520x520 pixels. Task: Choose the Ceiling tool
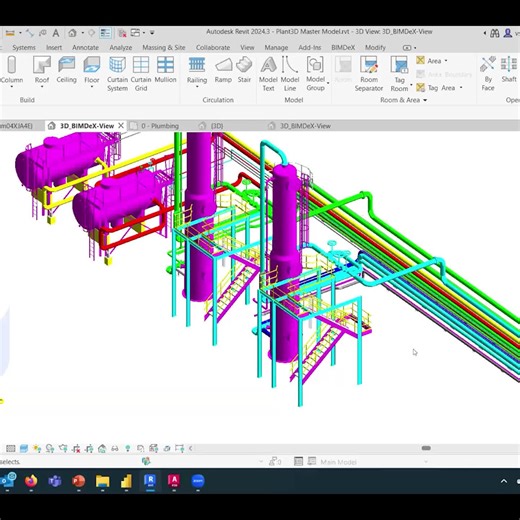(66, 70)
